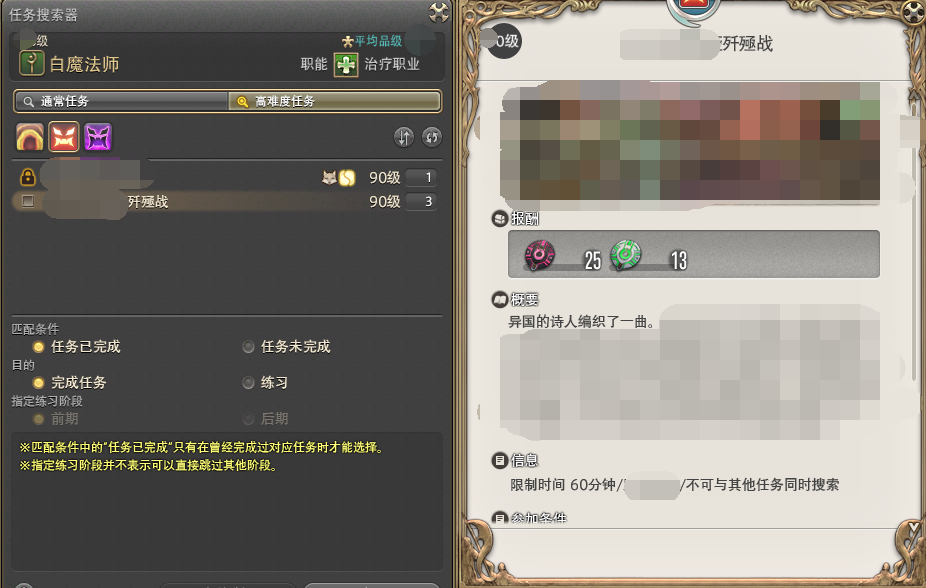The image size is (926, 588).
Task: Click the reset selection circular arrows icon
Action: coord(432,138)
